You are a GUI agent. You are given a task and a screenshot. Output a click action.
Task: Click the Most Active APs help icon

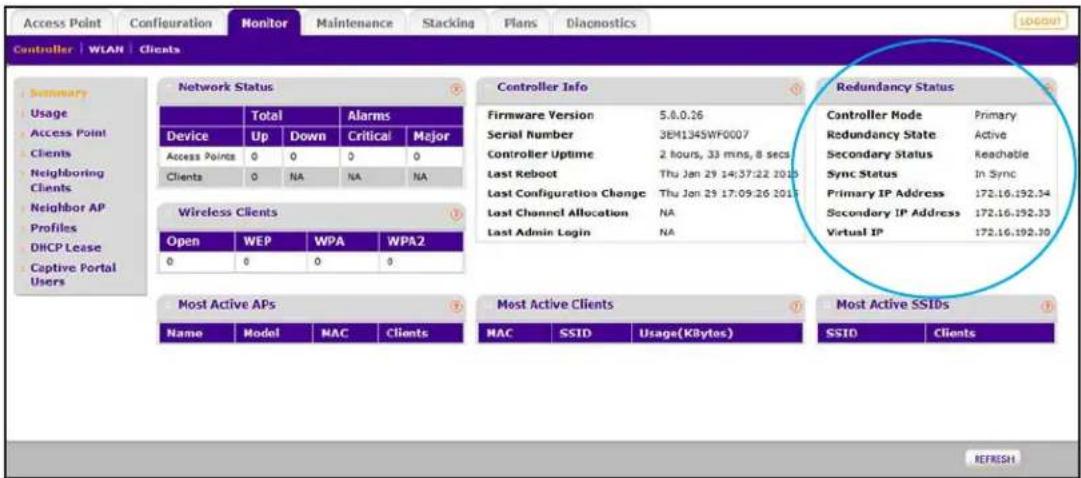(x=455, y=306)
